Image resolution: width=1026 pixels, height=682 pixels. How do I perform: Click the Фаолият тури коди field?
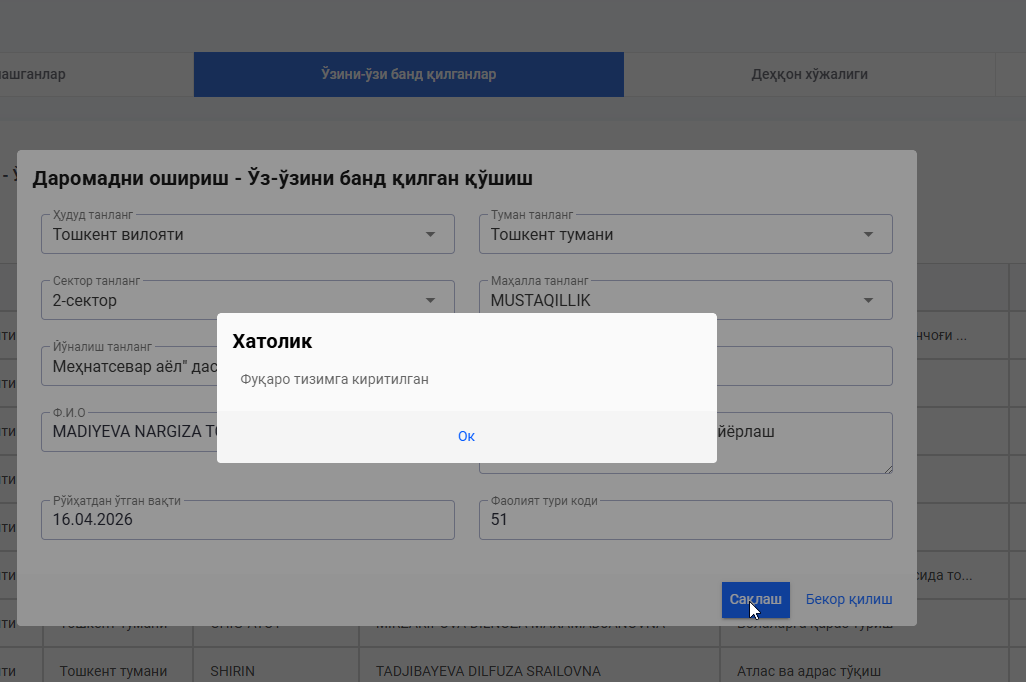(685, 520)
